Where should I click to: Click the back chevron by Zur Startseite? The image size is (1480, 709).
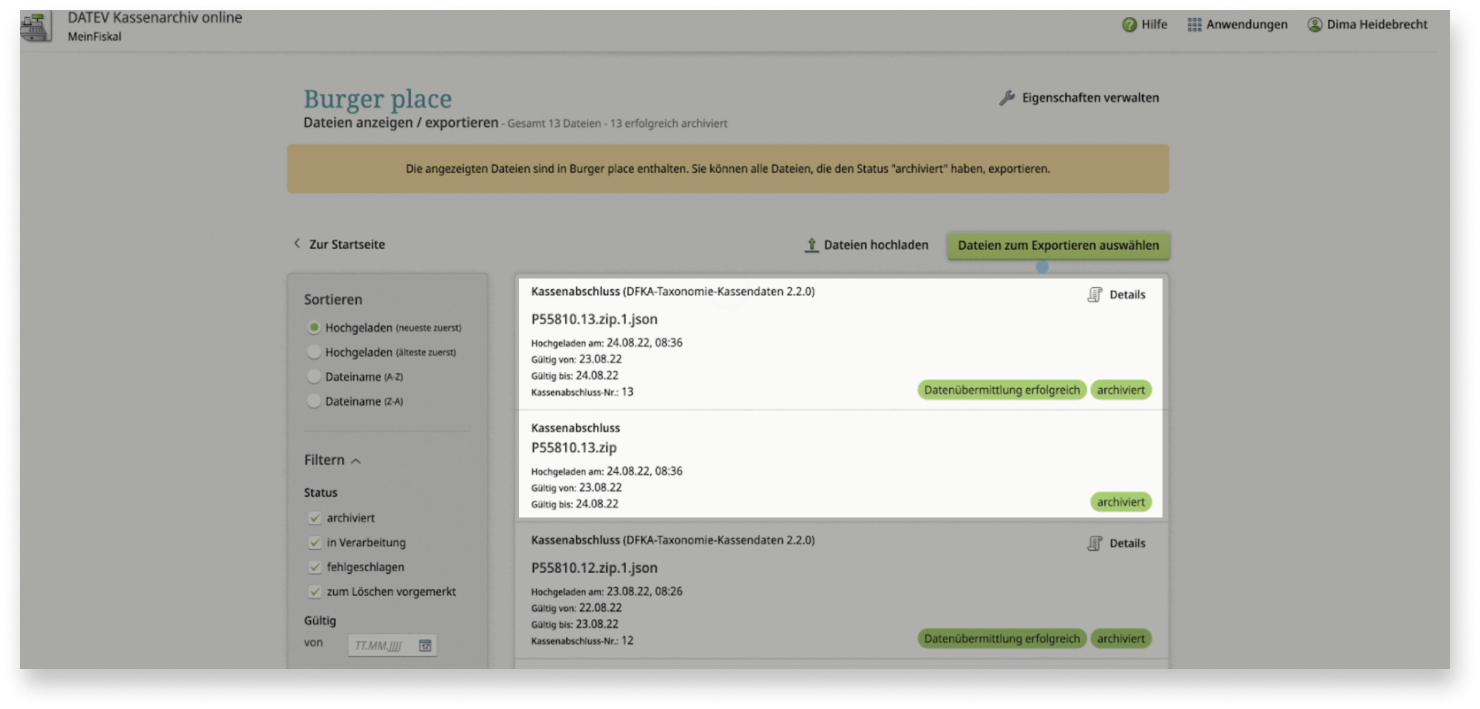click(297, 244)
